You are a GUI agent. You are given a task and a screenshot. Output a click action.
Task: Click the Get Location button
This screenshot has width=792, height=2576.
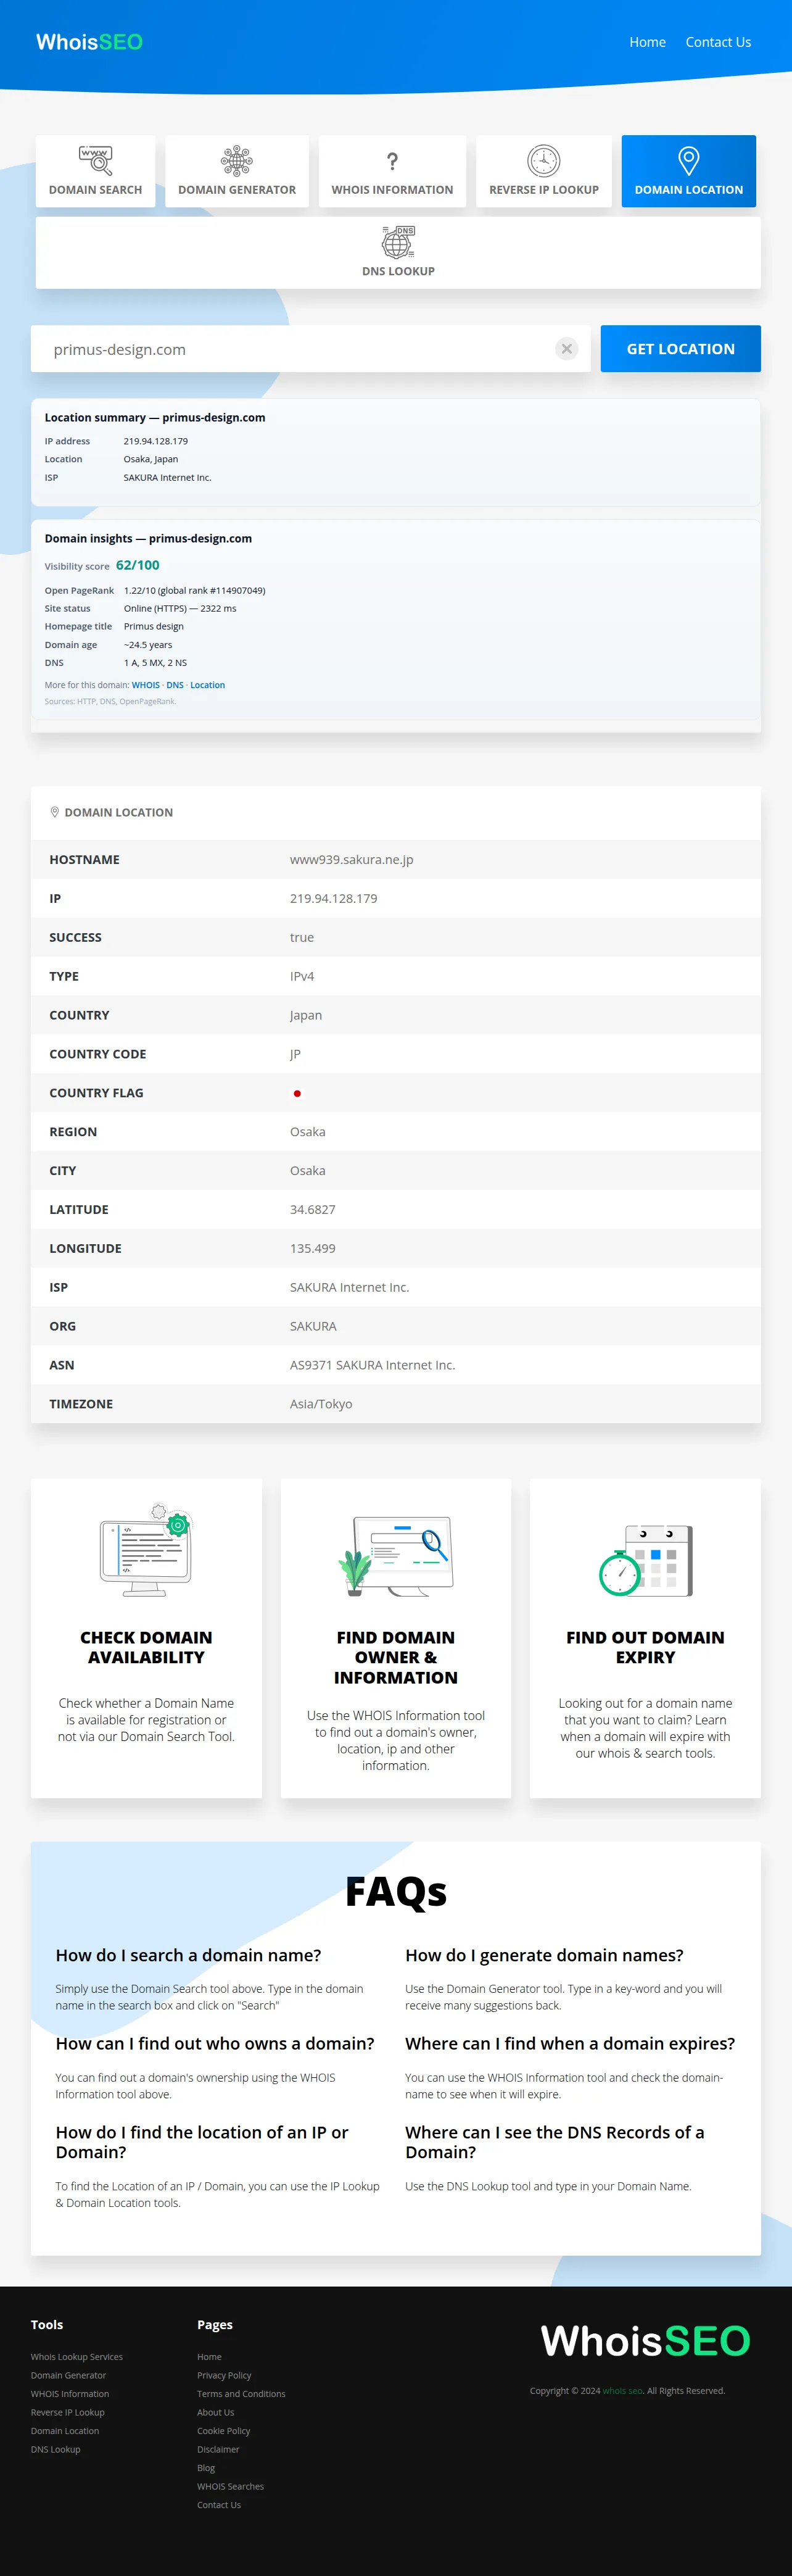pyautogui.click(x=681, y=349)
